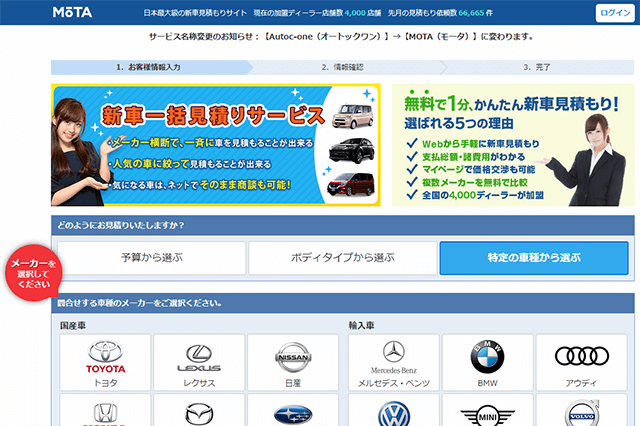Choose the Subaru logo tile
This screenshot has width=640, height=426.
point(293,410)
